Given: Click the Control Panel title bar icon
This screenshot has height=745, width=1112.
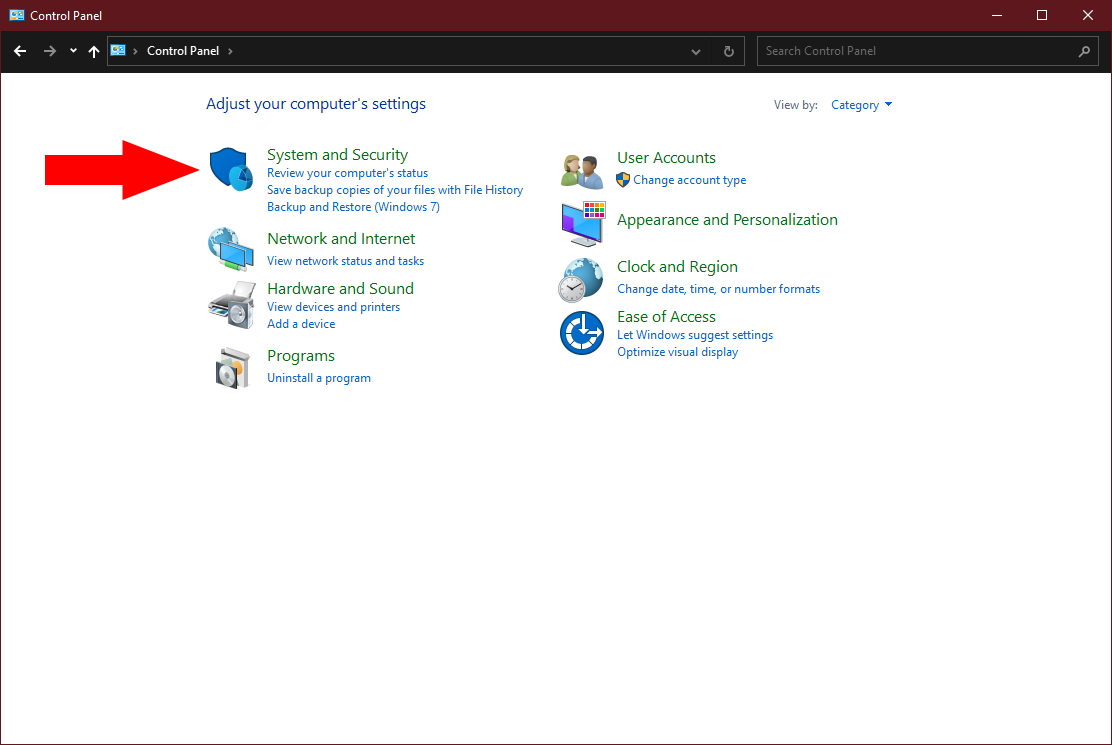Looking at the screenshot, I should [x=16, y=15].
